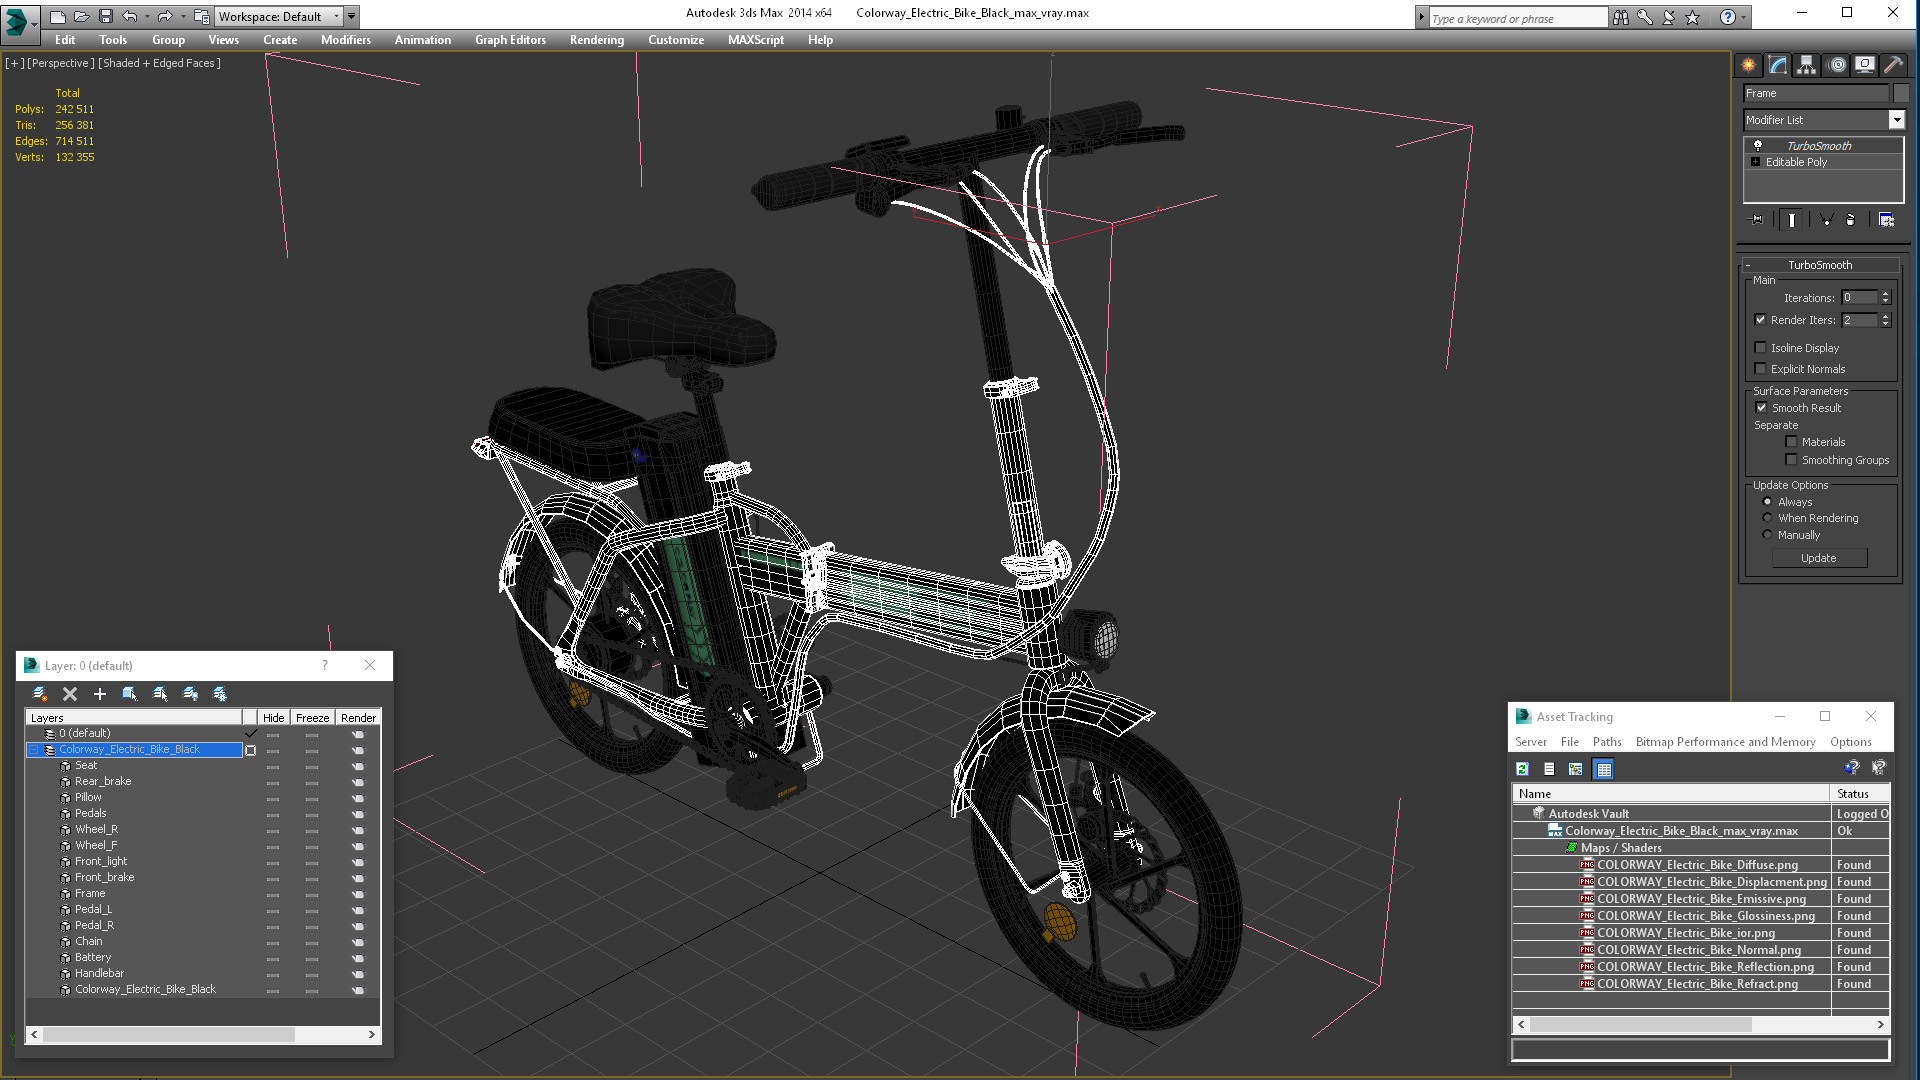Click Delete layer X icon
The height and width of the screenshot is (1080, 1920).
coord(70,694)
